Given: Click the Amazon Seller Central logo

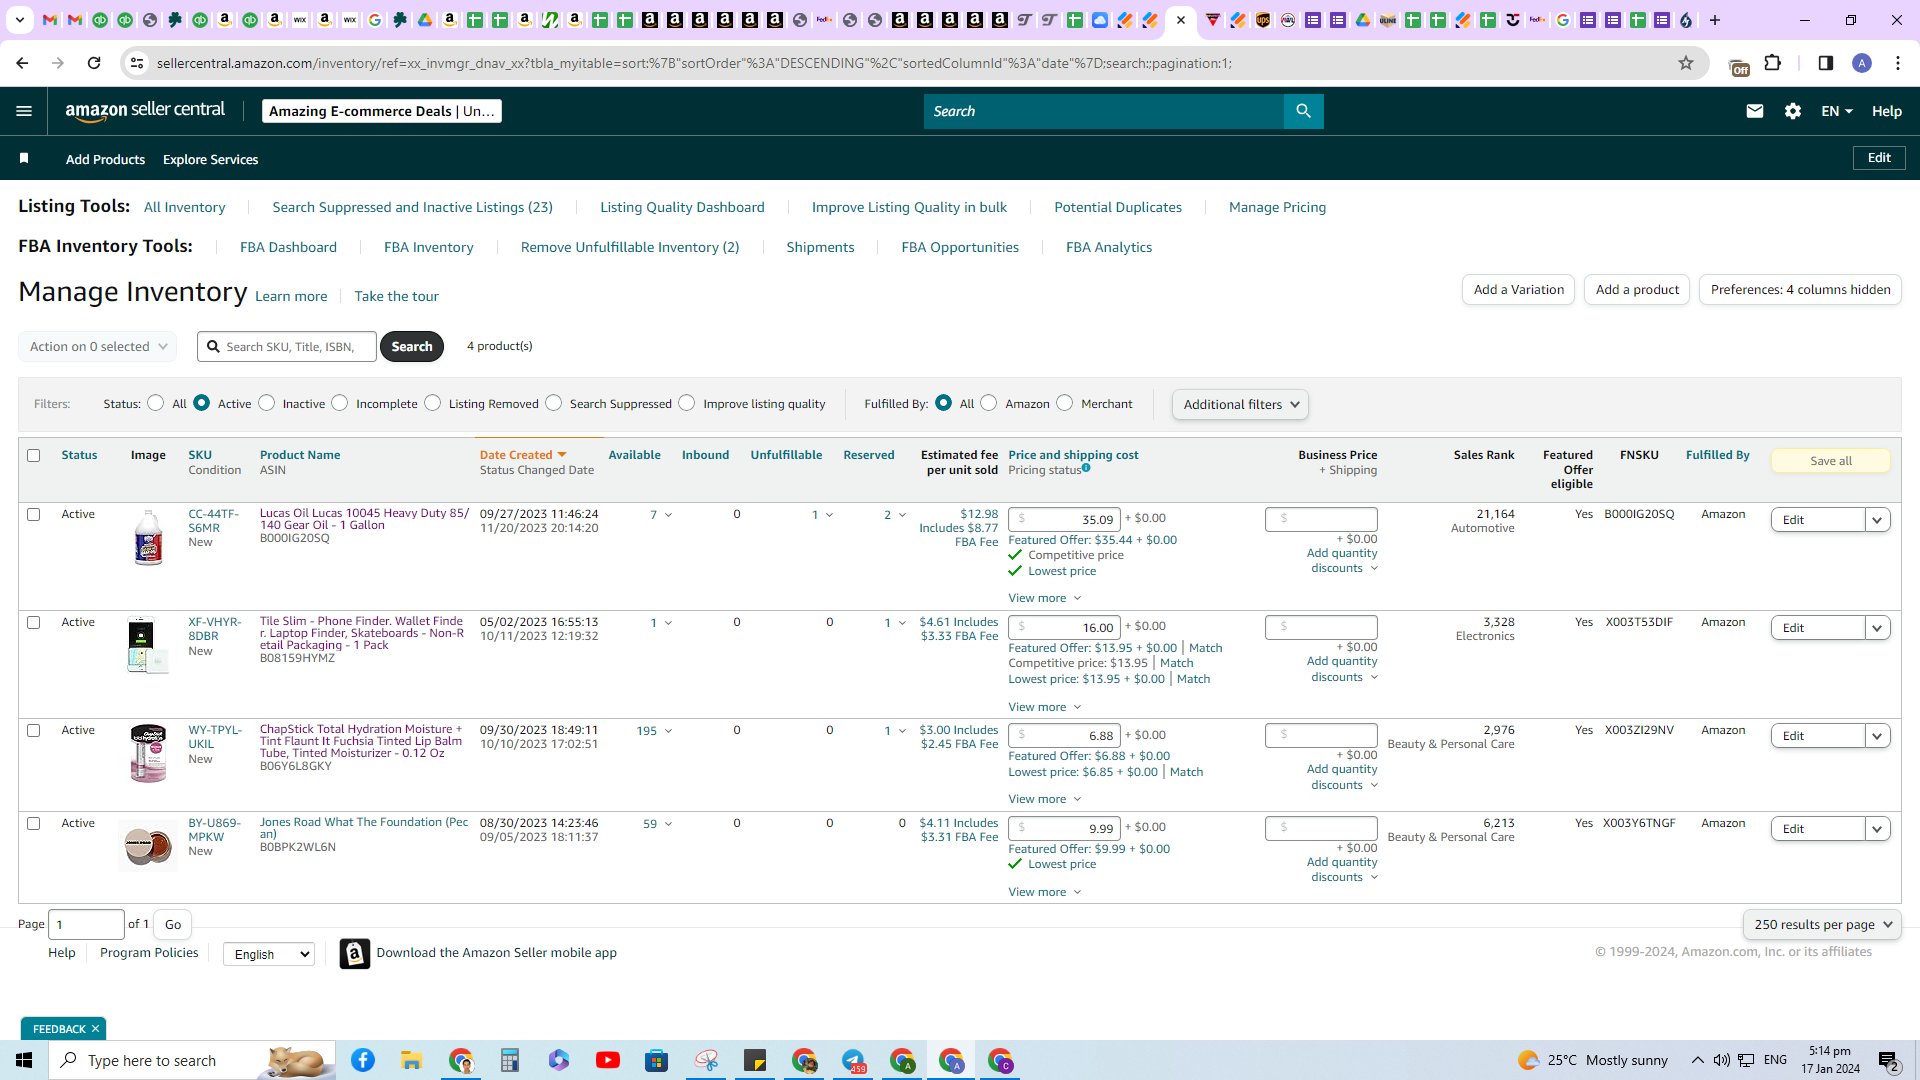Looking at the screenshot, I should pos(145,111).
